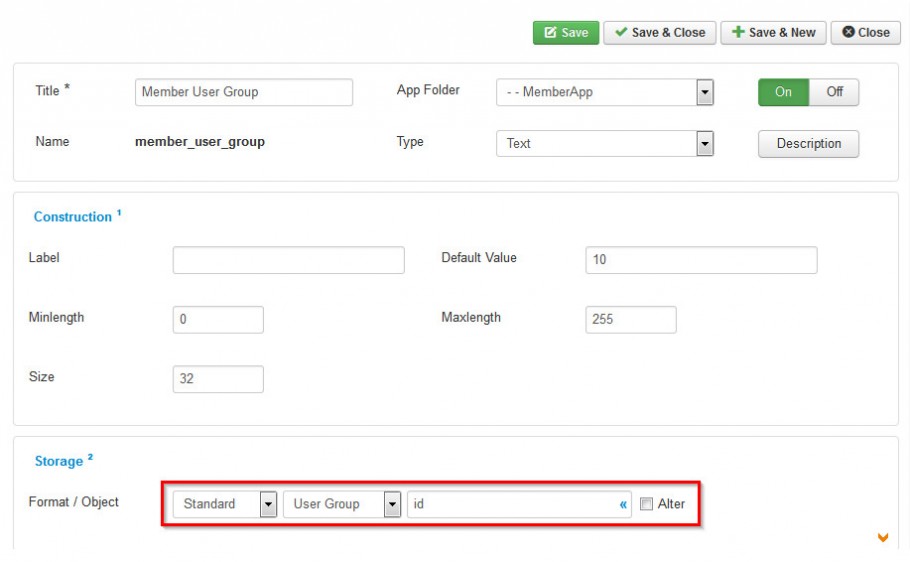Switch the field status to Off
The height and width of the screenshot is (562, 910).
tap(834, 92)
